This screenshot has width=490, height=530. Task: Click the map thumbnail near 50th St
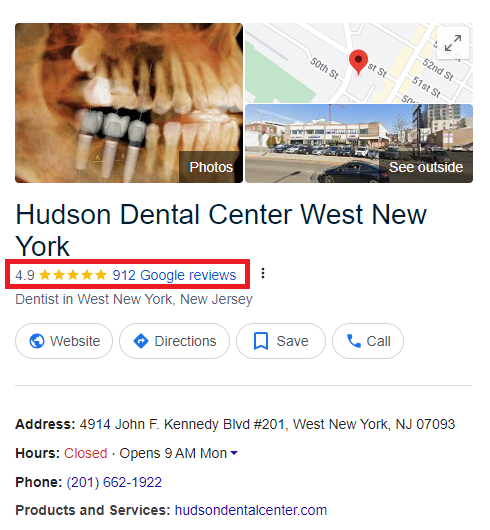click(359, 63)
